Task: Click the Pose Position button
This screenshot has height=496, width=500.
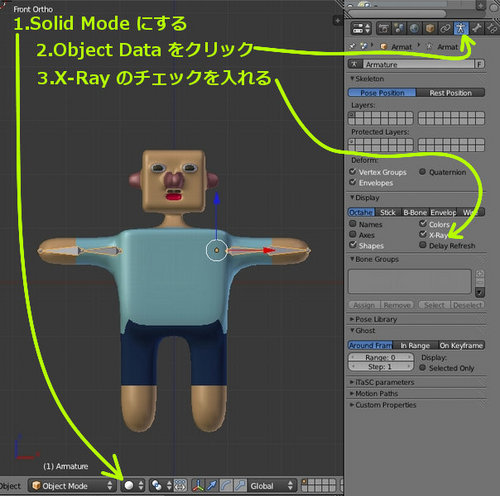Action: (382, 93)
